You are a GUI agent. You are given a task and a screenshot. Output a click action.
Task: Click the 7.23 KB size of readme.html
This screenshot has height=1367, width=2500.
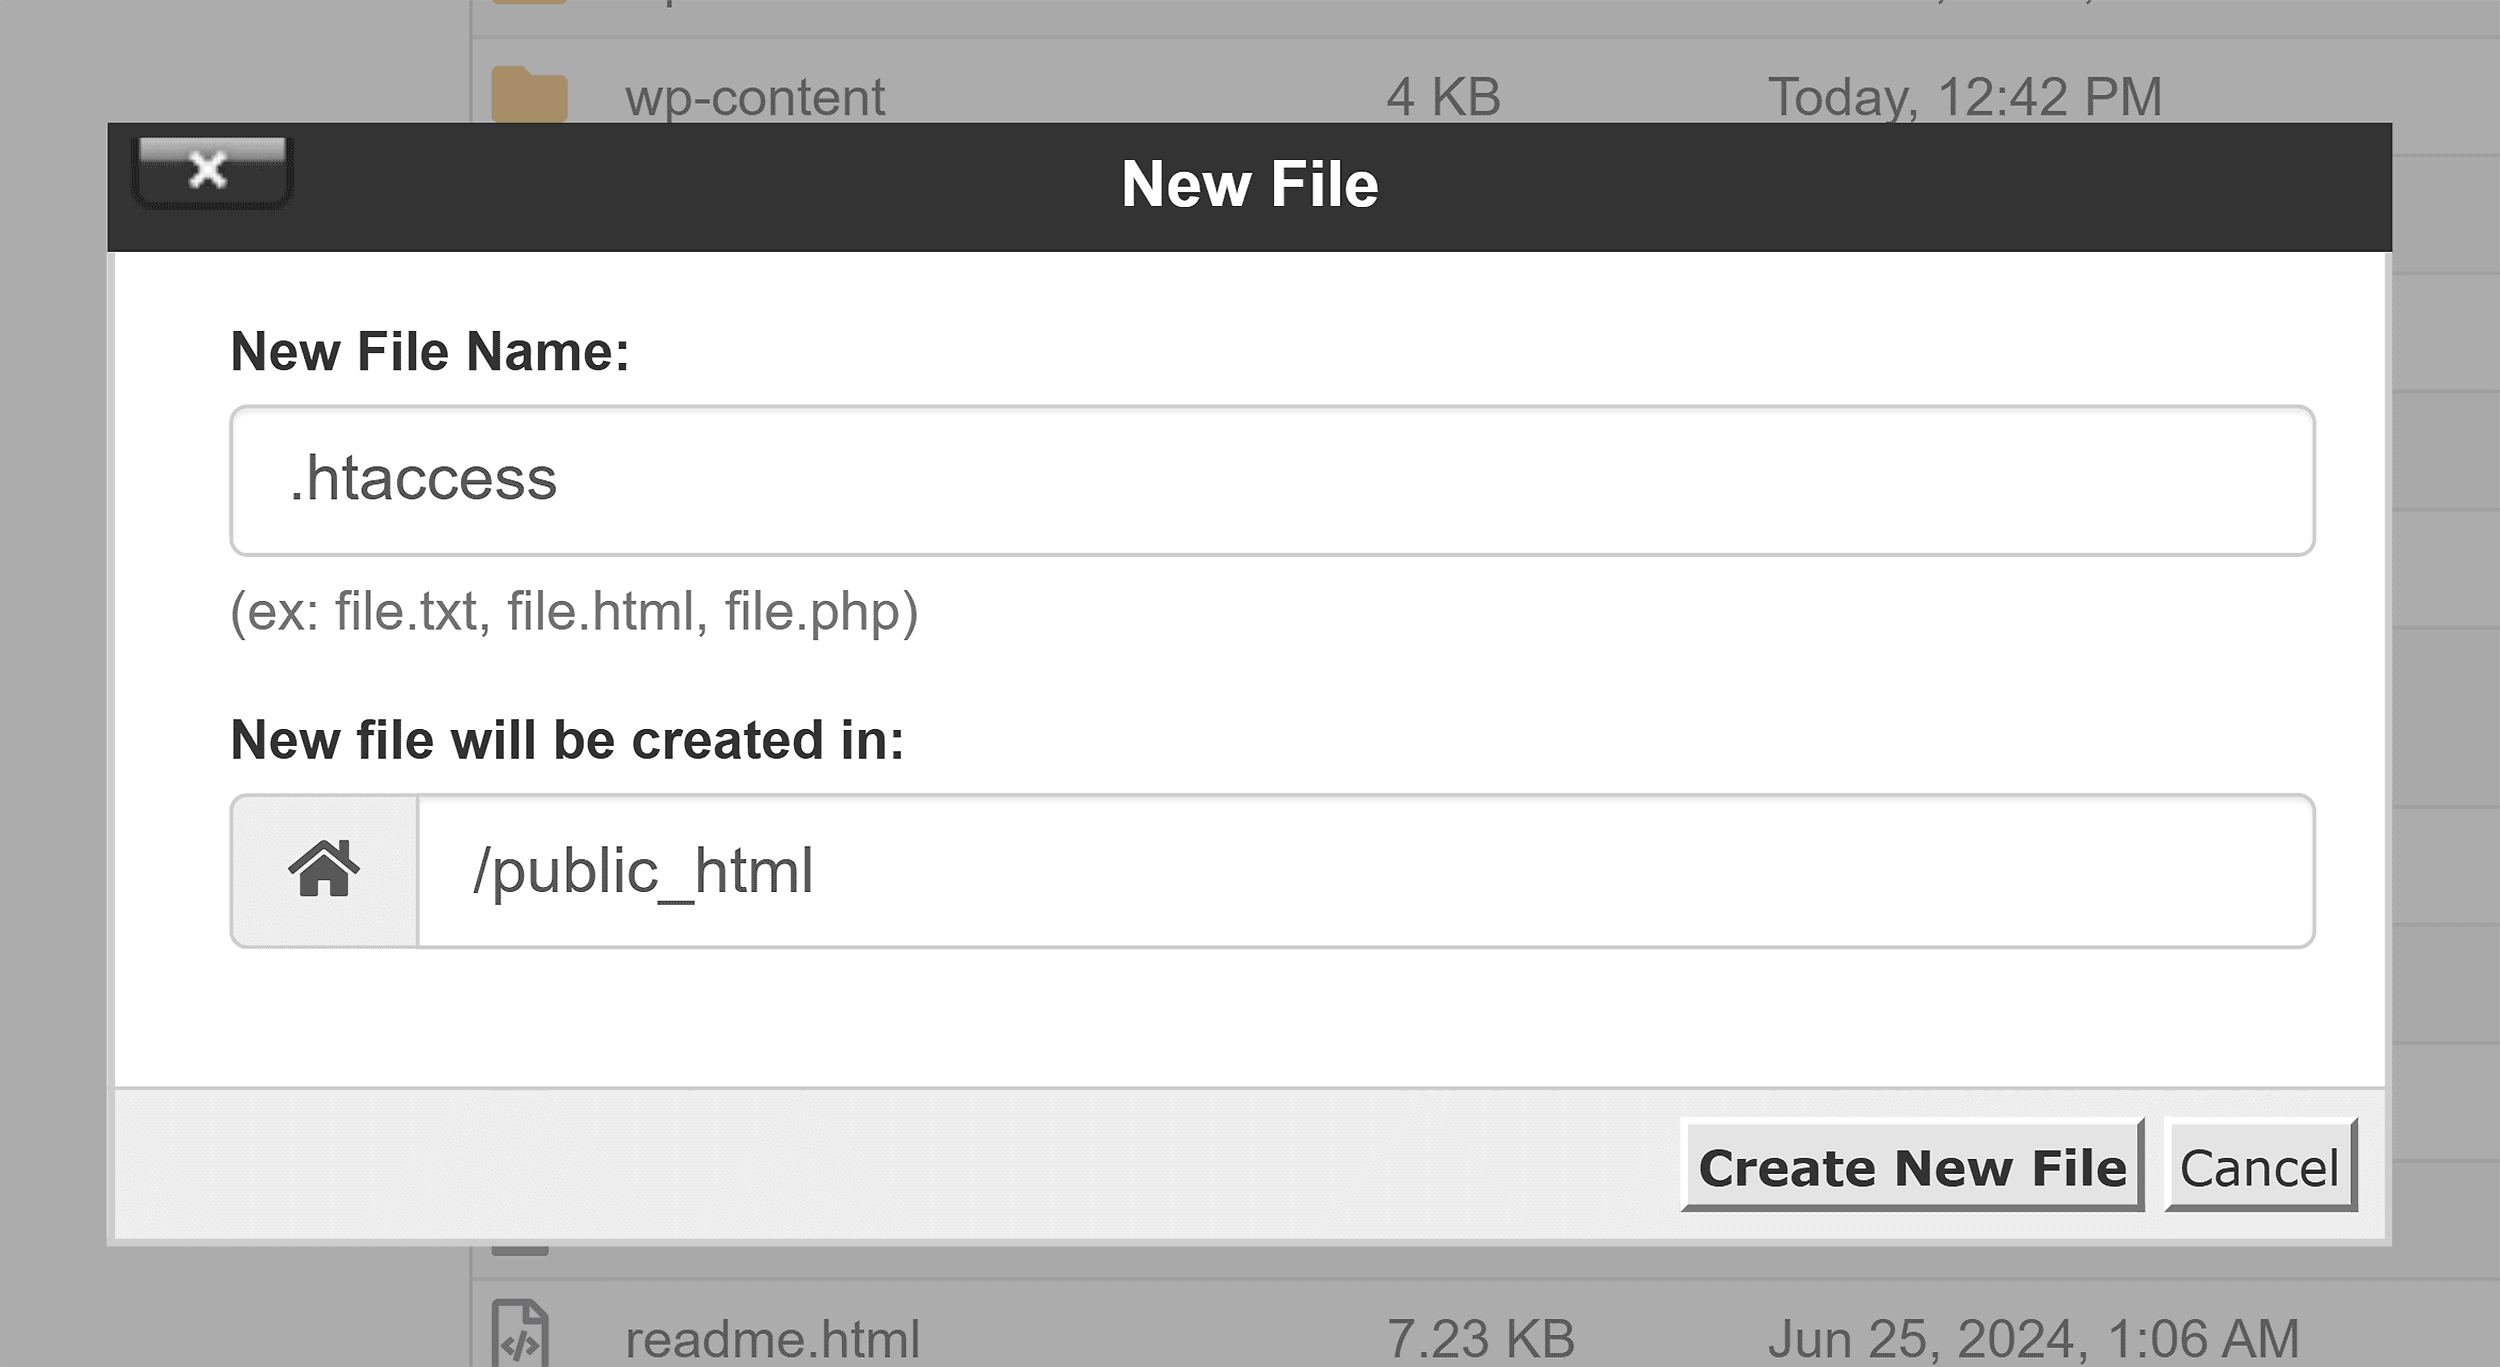(1480, 1338)
